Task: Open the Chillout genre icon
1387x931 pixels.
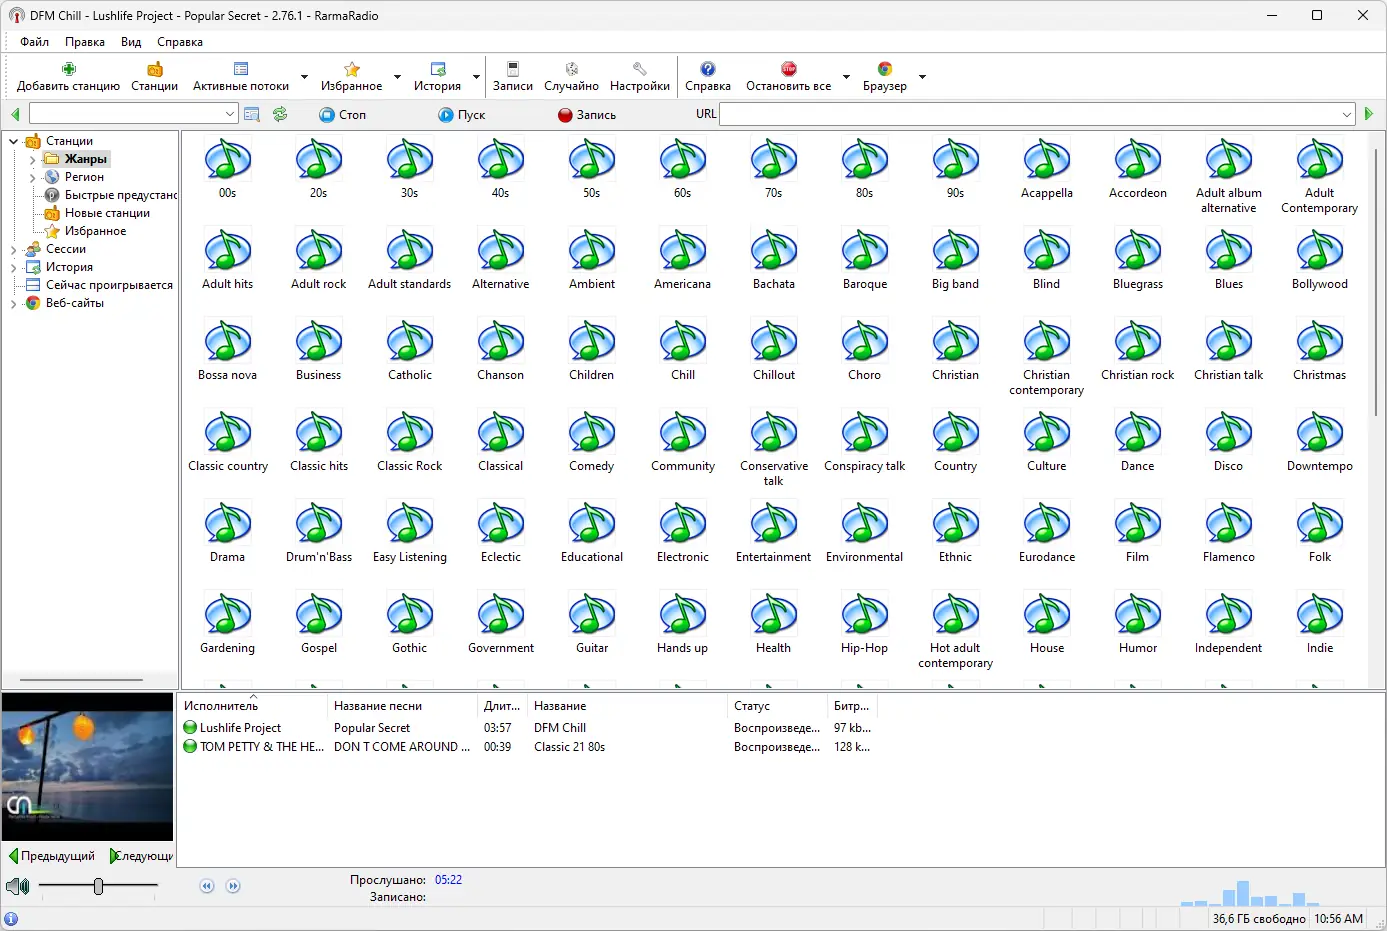Action: [x=773, y=343]
